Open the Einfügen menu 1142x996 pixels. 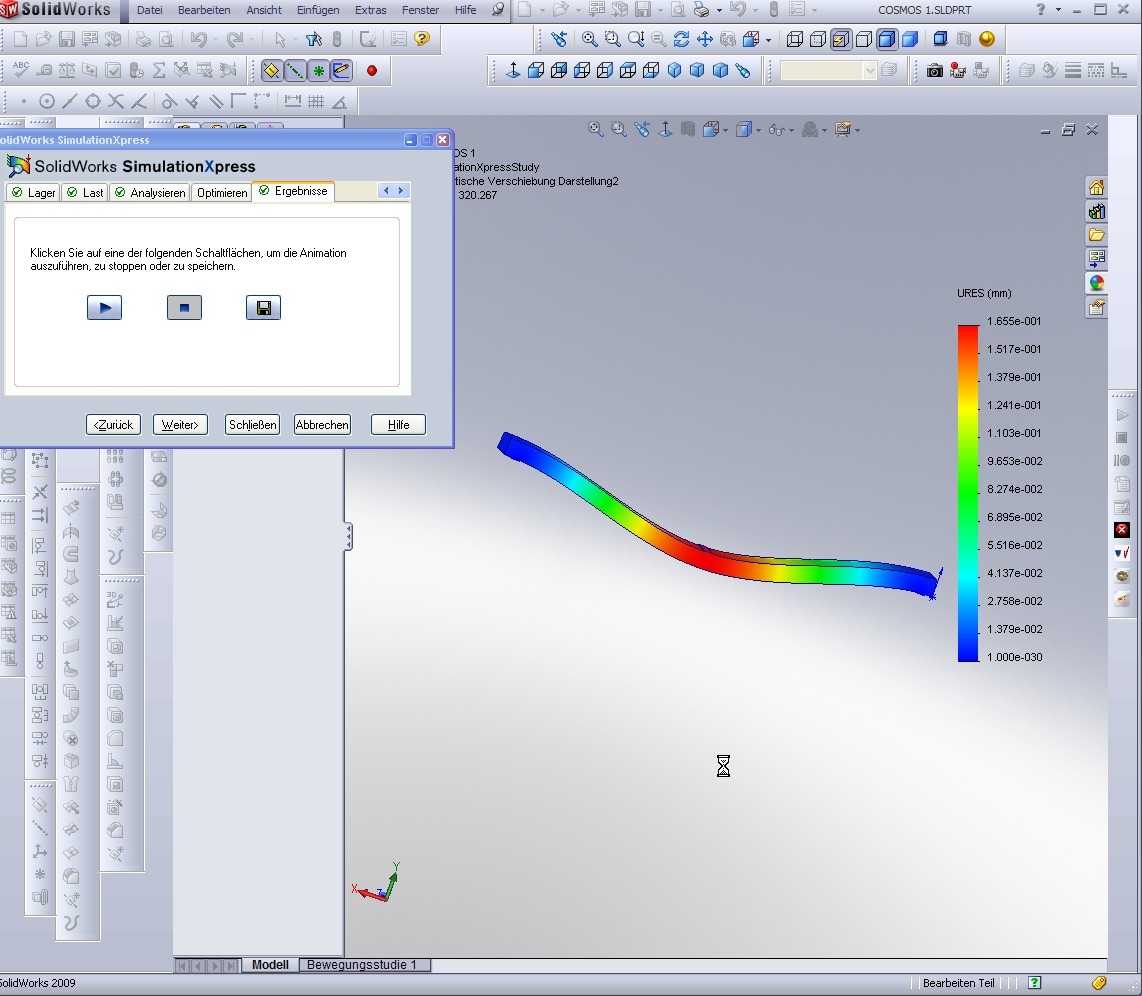point(318,10)
